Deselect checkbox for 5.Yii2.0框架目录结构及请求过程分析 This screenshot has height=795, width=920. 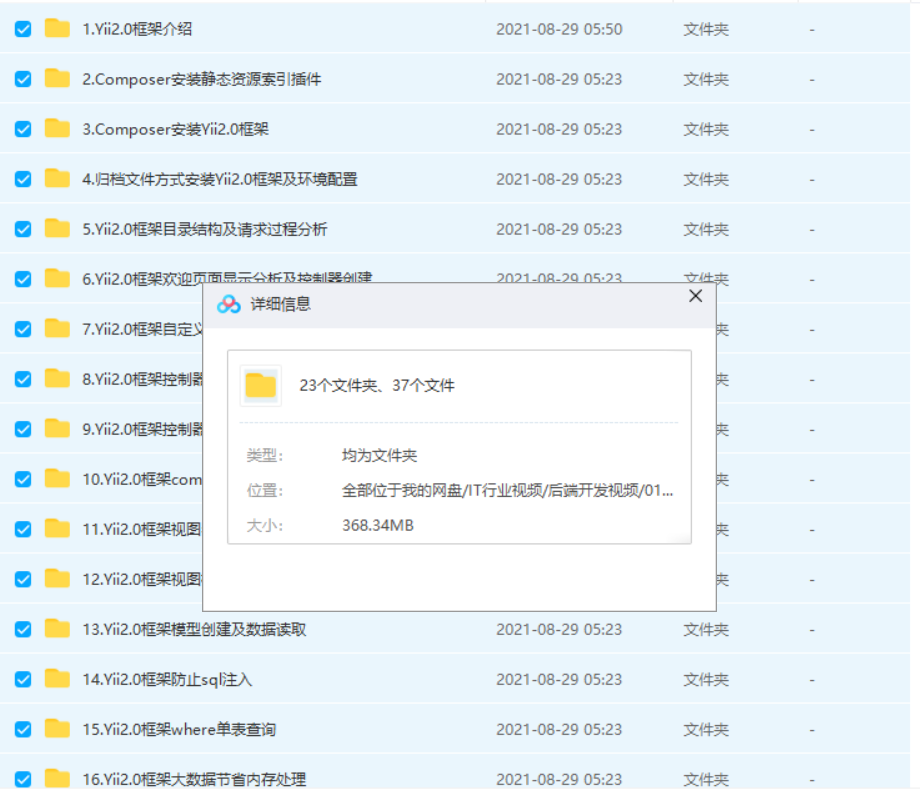(23, 229)
